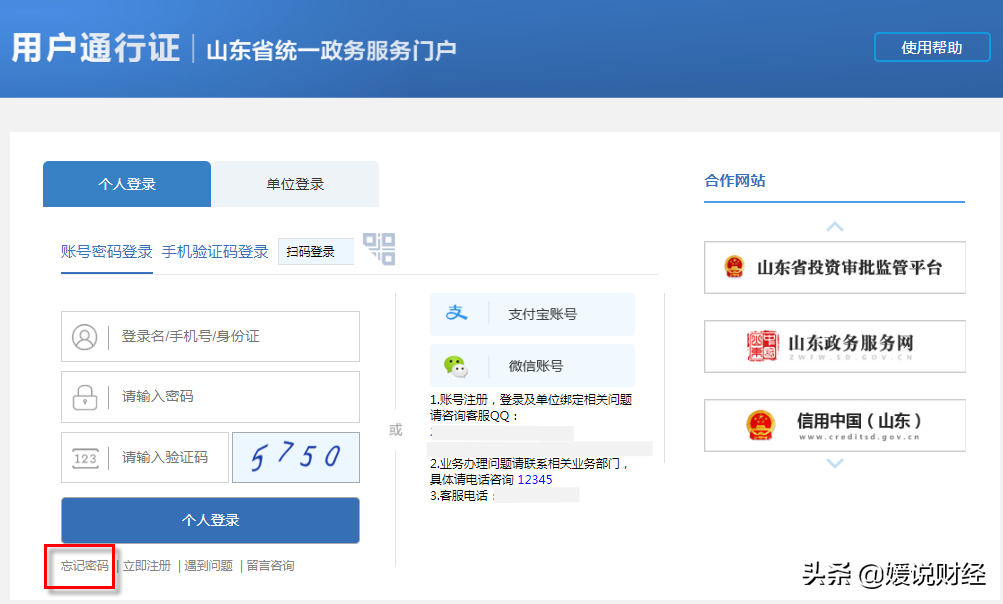The width and height of the screenshot is (1003, 604).
Task: Click the 山东省统一政务服务门户 header text
Action: (x=331, y=51)
